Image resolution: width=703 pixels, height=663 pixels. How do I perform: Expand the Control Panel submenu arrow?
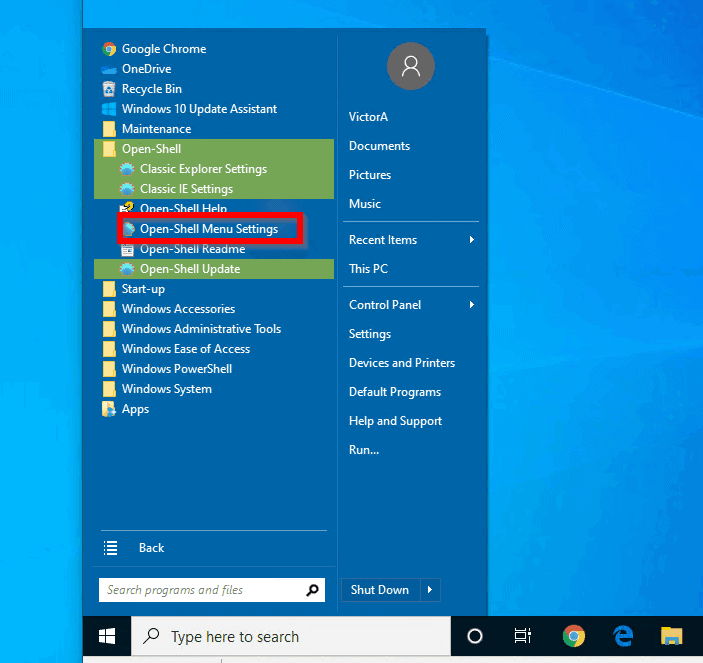(x=472, y=305)
